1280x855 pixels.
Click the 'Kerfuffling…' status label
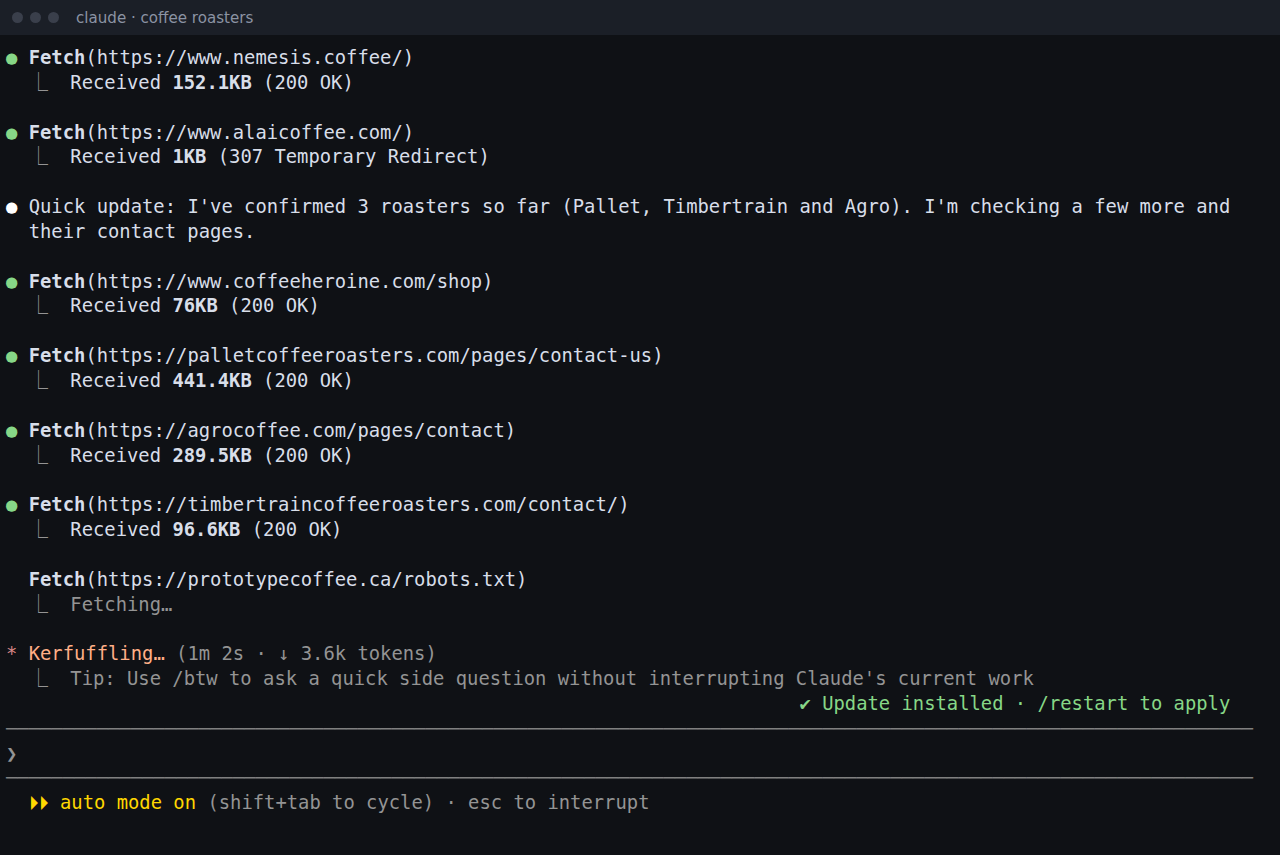(x=97, y=654)
